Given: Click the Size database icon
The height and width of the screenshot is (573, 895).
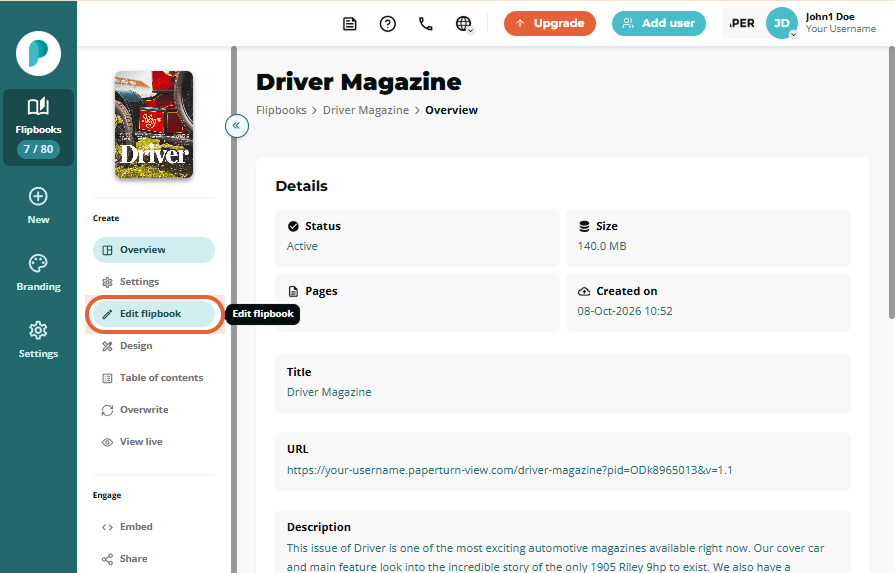Looking at the screenshot, I should coord(584,227).
